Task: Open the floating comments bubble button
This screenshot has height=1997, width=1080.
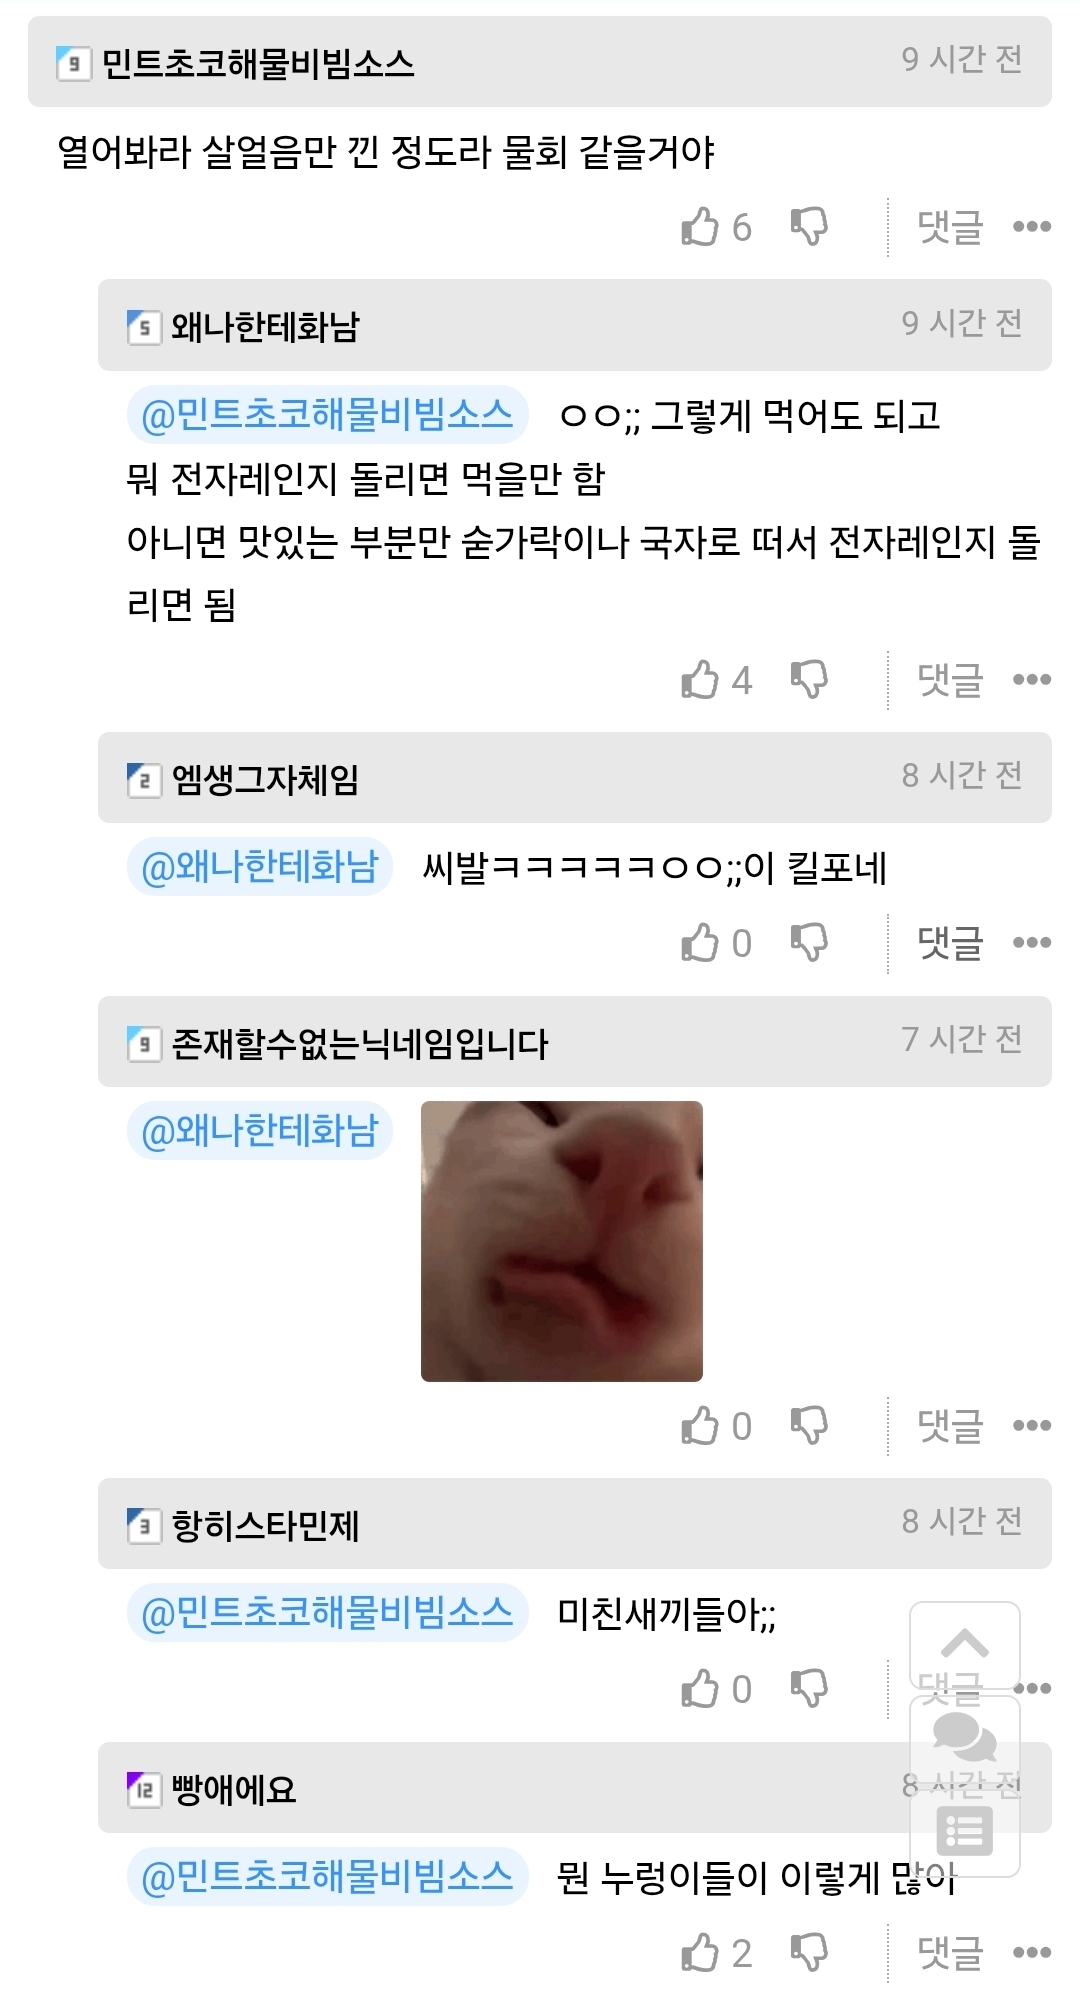Action: (x=965, y=1738)
